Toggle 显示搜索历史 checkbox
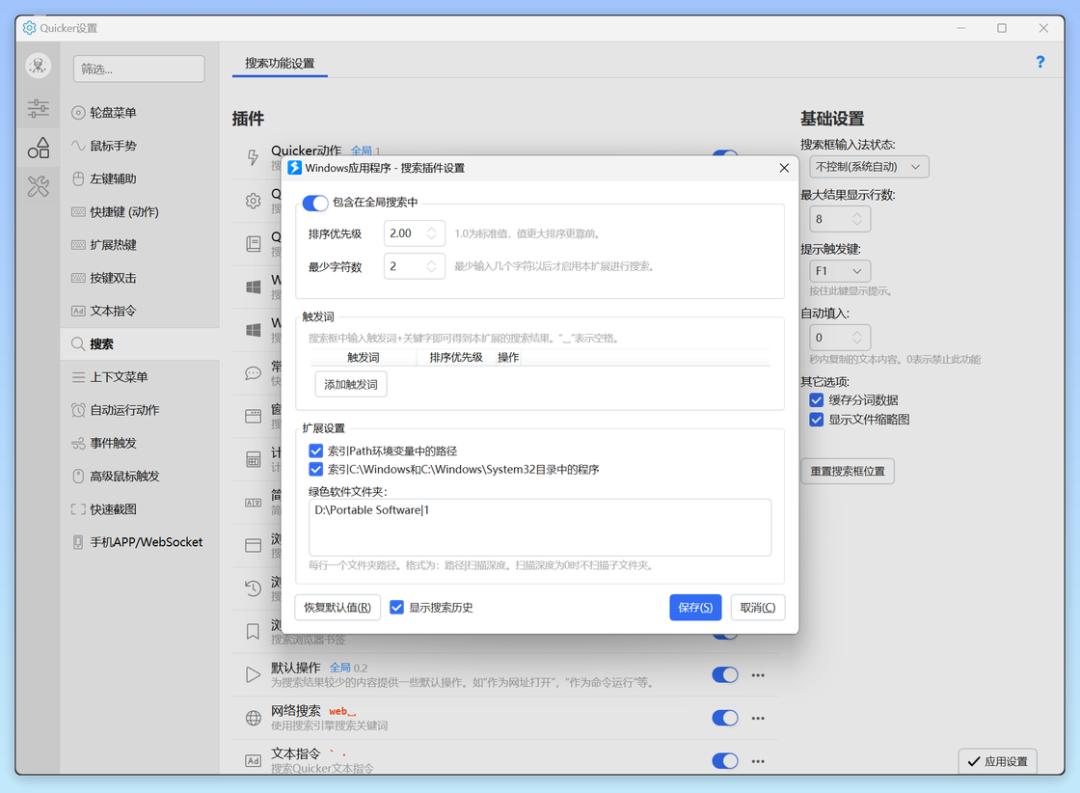The width and height of the screenshot is (1080, 793). coord(396,607)
